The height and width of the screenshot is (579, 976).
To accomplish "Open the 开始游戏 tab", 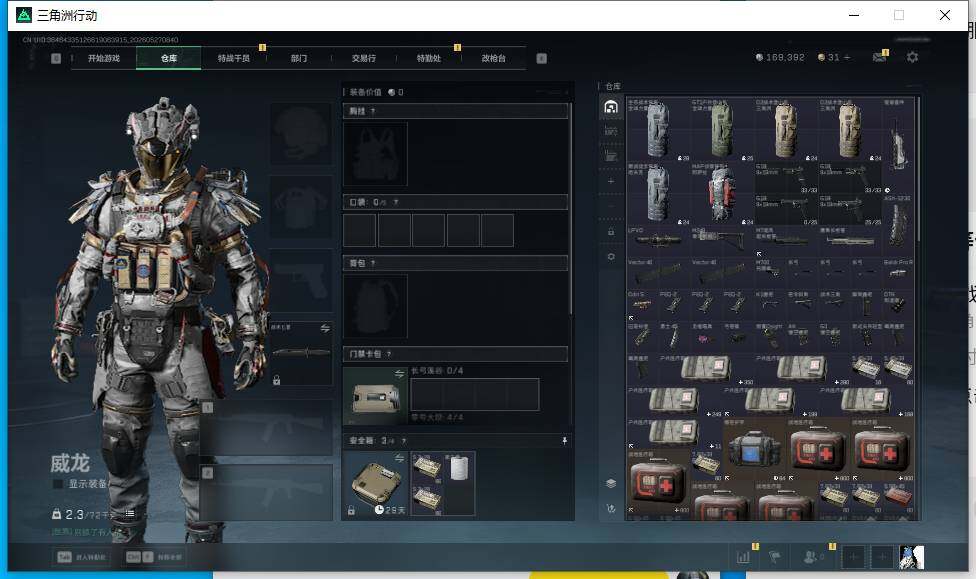I will coord(103,58).
